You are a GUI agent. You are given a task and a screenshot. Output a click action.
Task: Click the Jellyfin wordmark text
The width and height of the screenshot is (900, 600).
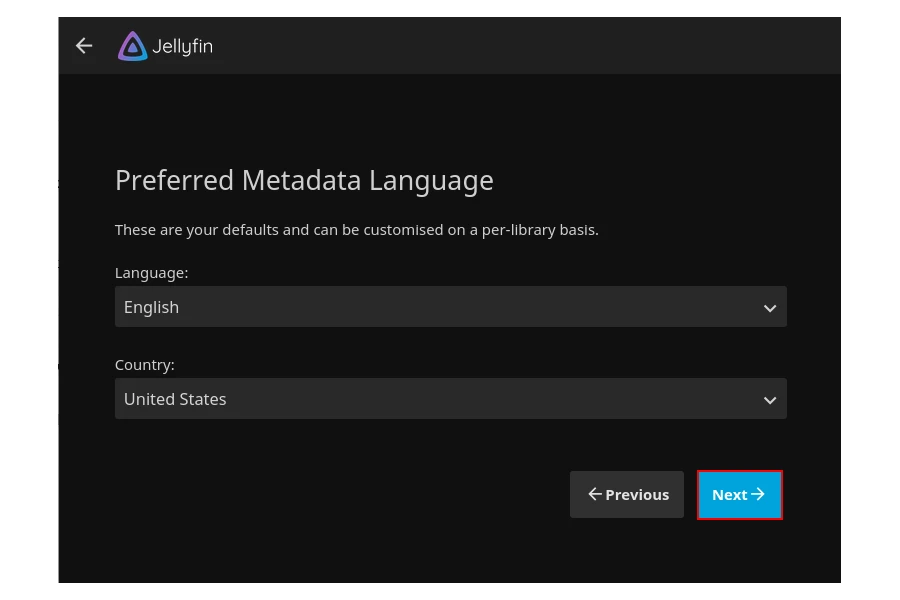[x=182, y=46]
